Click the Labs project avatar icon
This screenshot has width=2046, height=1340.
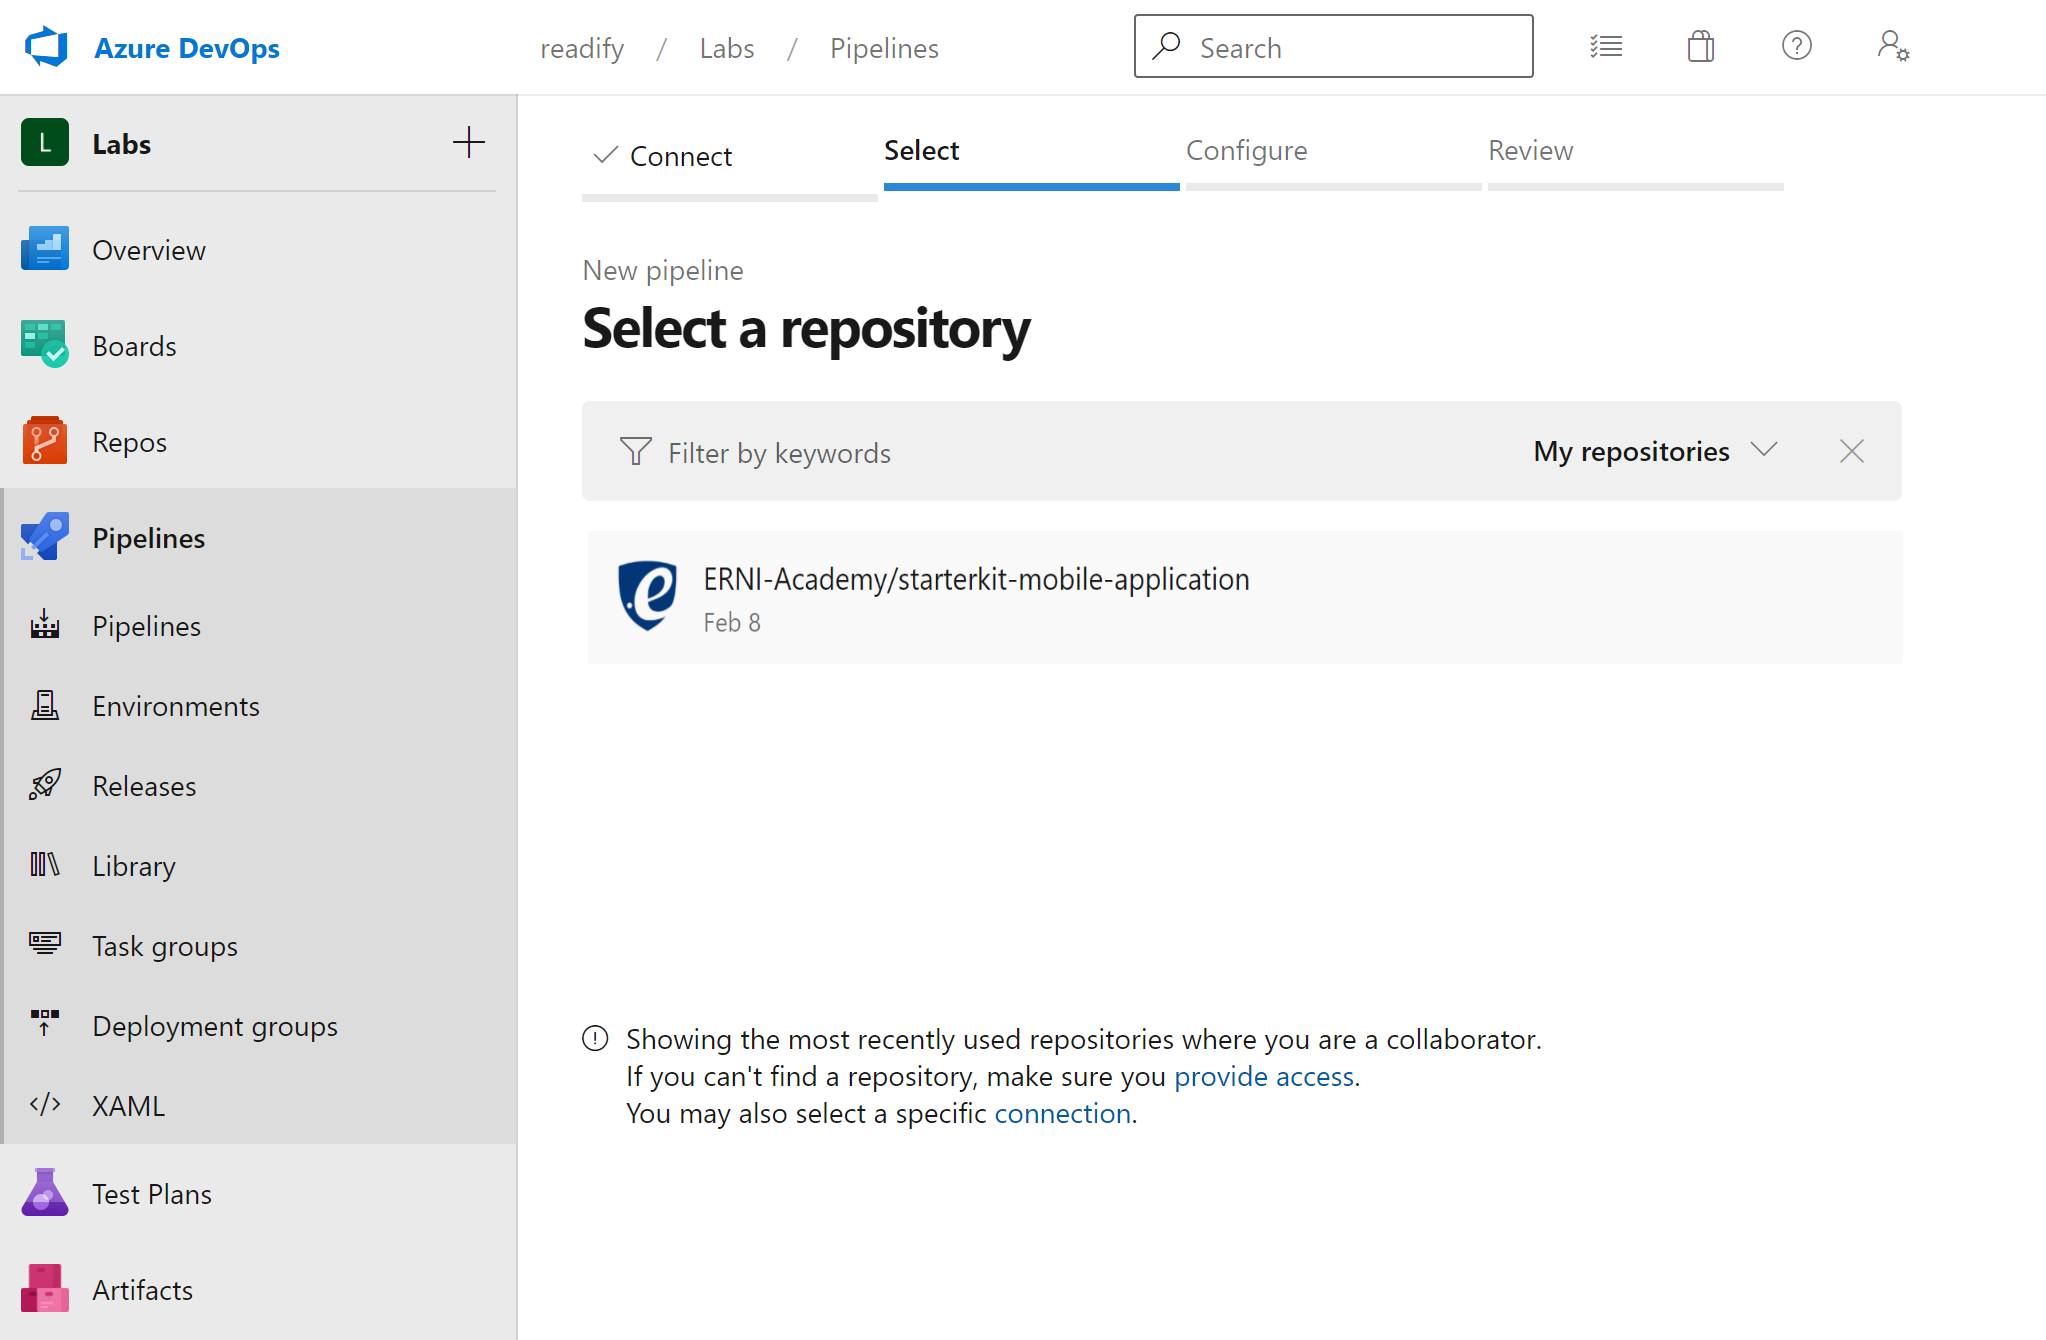coord(45,143)
